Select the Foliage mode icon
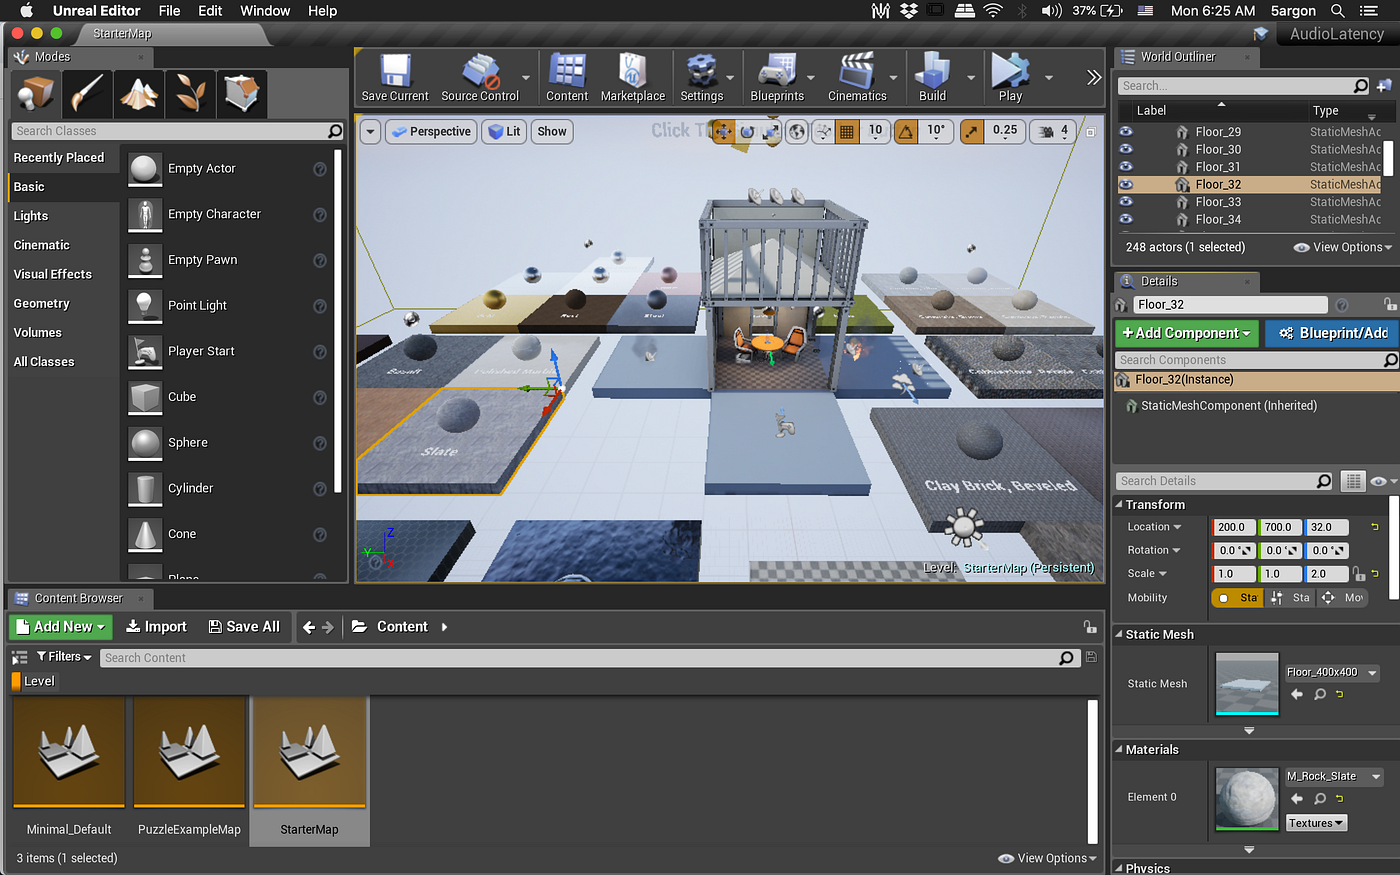 (x=190, y=95)
